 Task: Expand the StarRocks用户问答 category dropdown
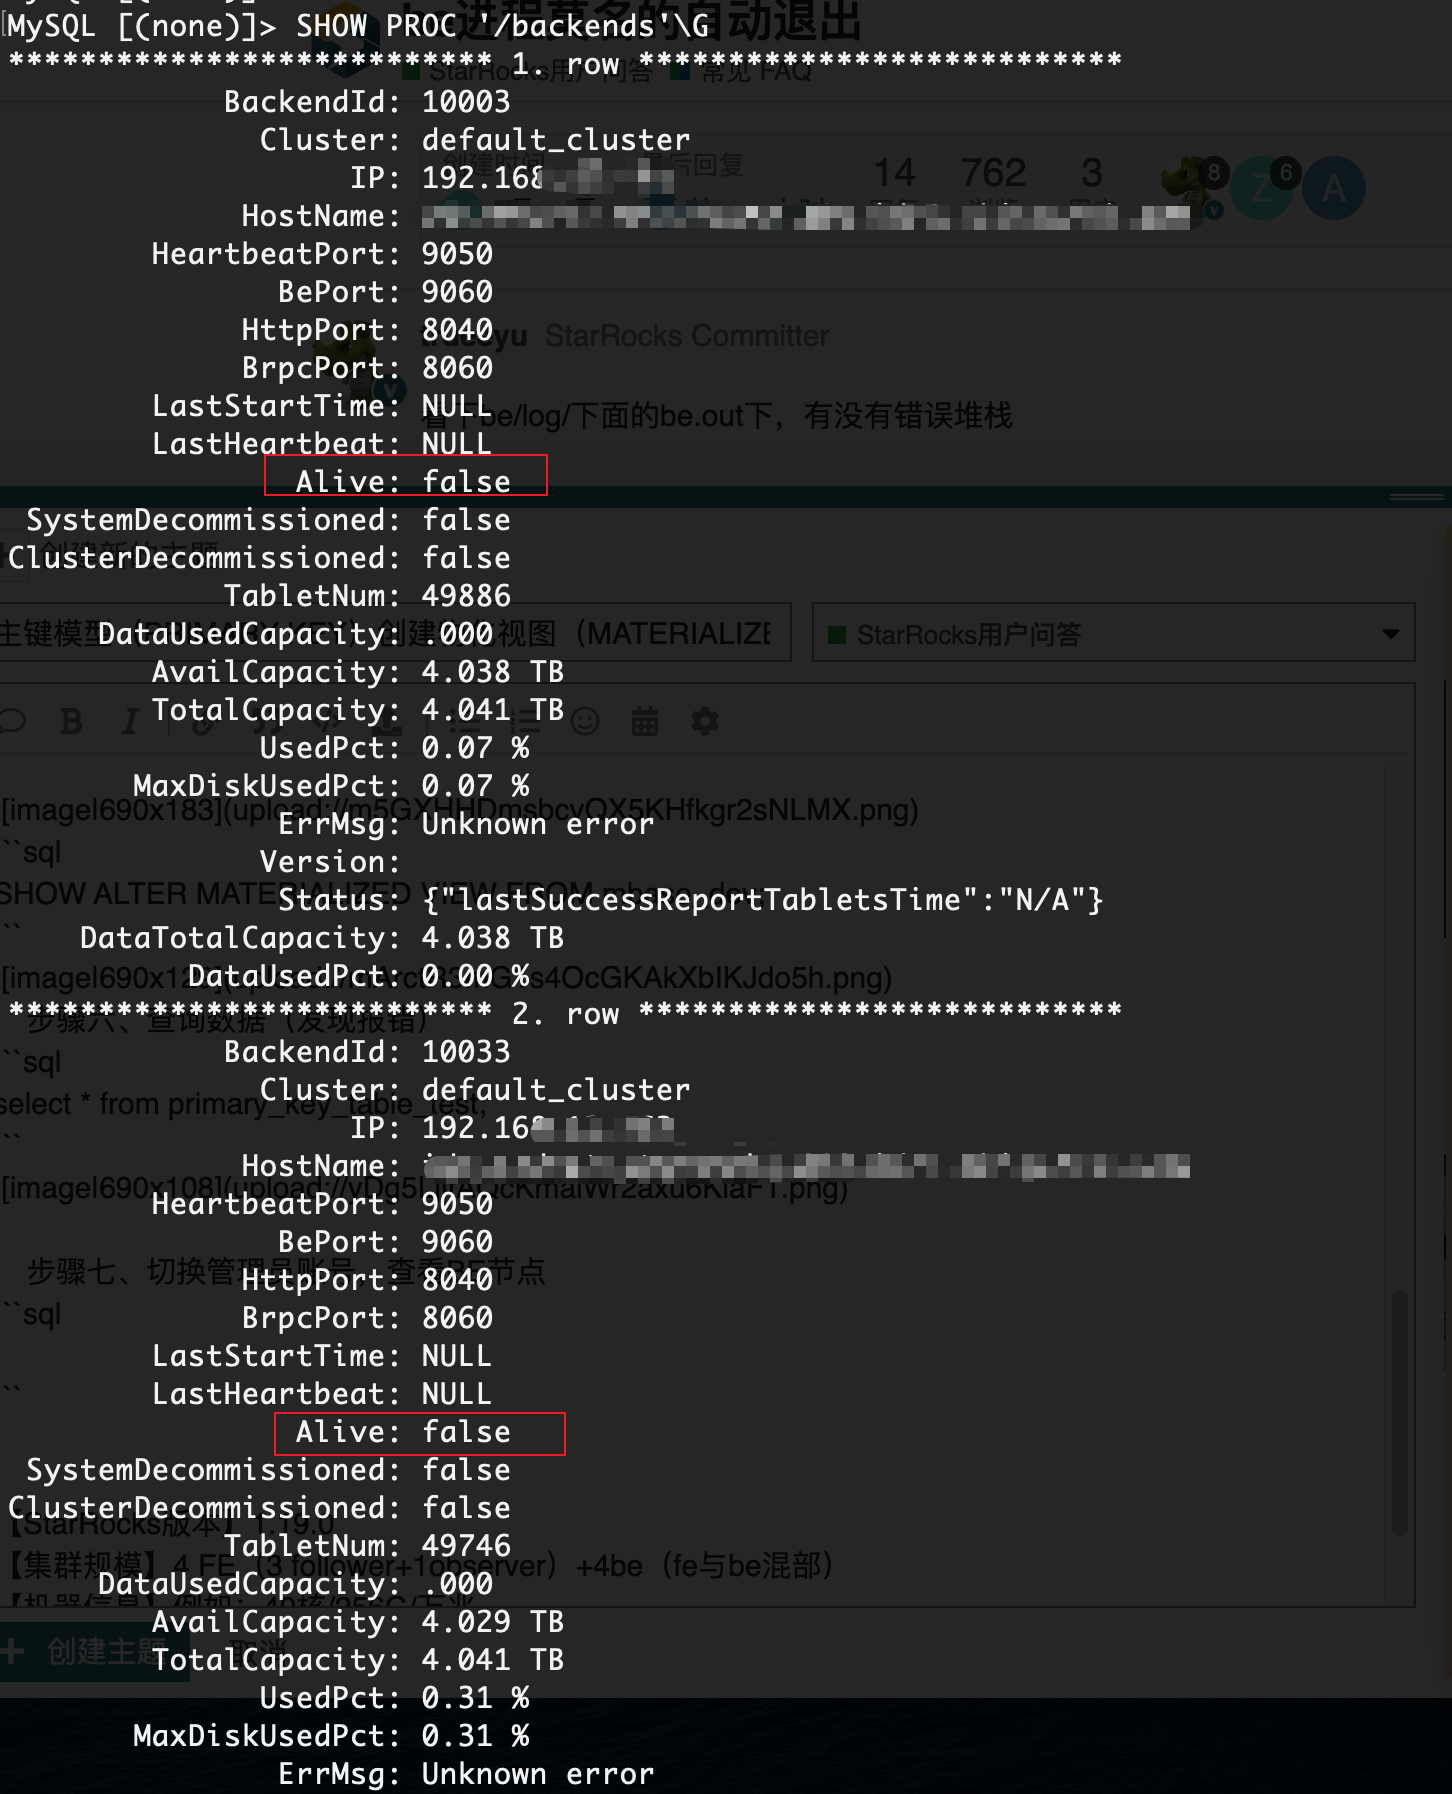(x=1112, y=633)
